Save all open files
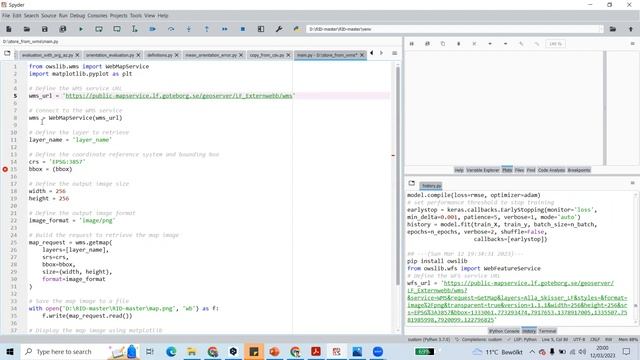640x360 pixels. (62, 29)
